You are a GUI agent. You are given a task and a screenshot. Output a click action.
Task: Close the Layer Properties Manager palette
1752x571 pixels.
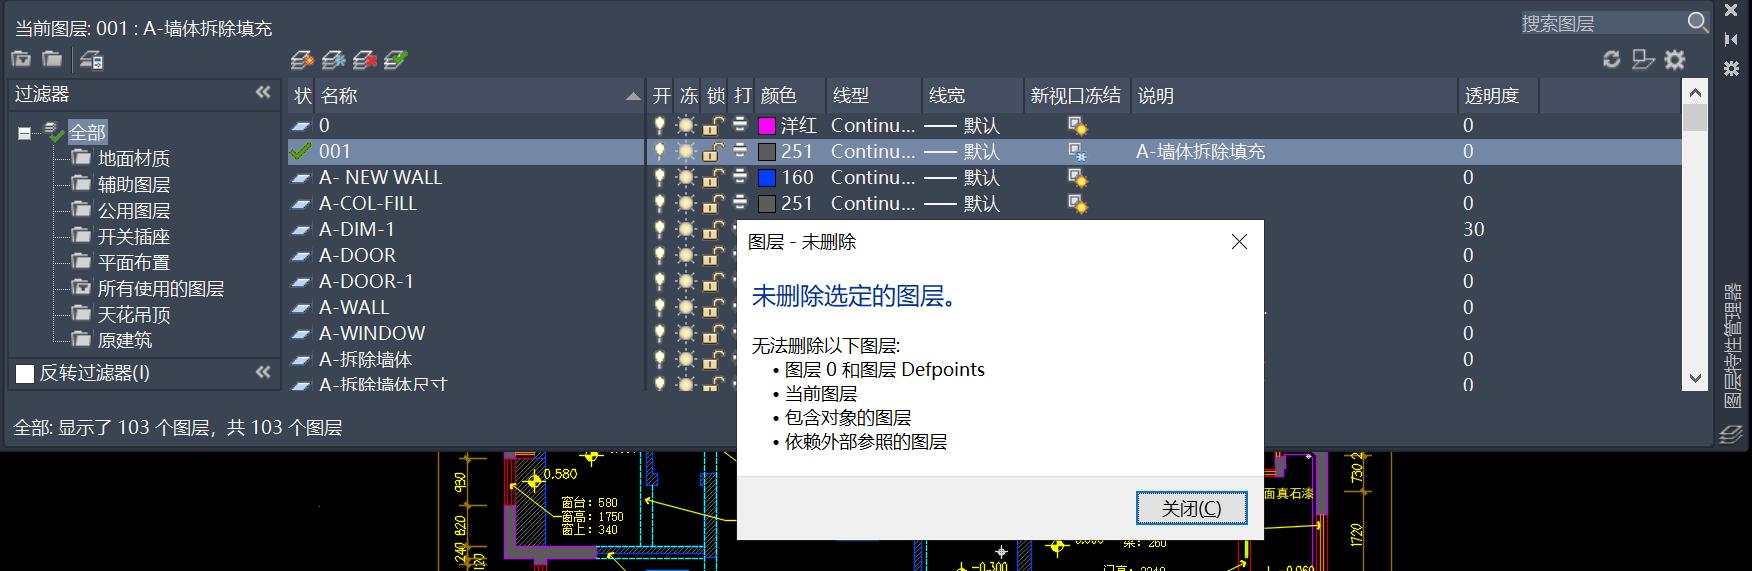point(1732,11)
